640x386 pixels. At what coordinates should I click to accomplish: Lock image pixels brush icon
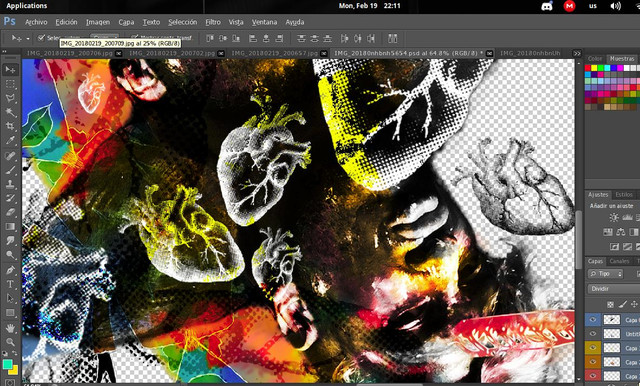click(622, 304)
